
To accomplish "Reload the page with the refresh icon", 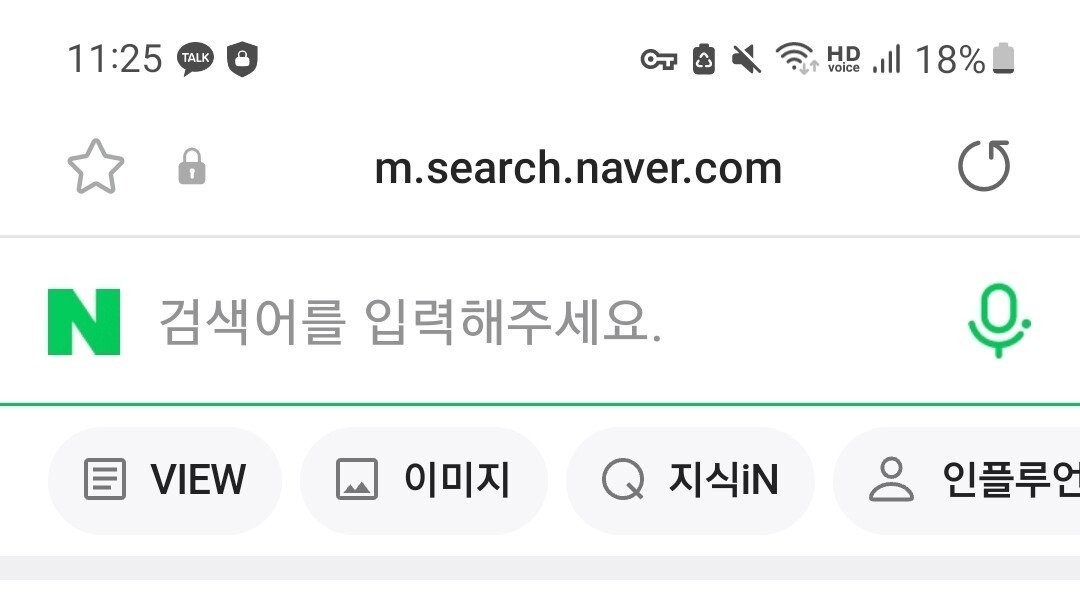I will click(984, 165).
